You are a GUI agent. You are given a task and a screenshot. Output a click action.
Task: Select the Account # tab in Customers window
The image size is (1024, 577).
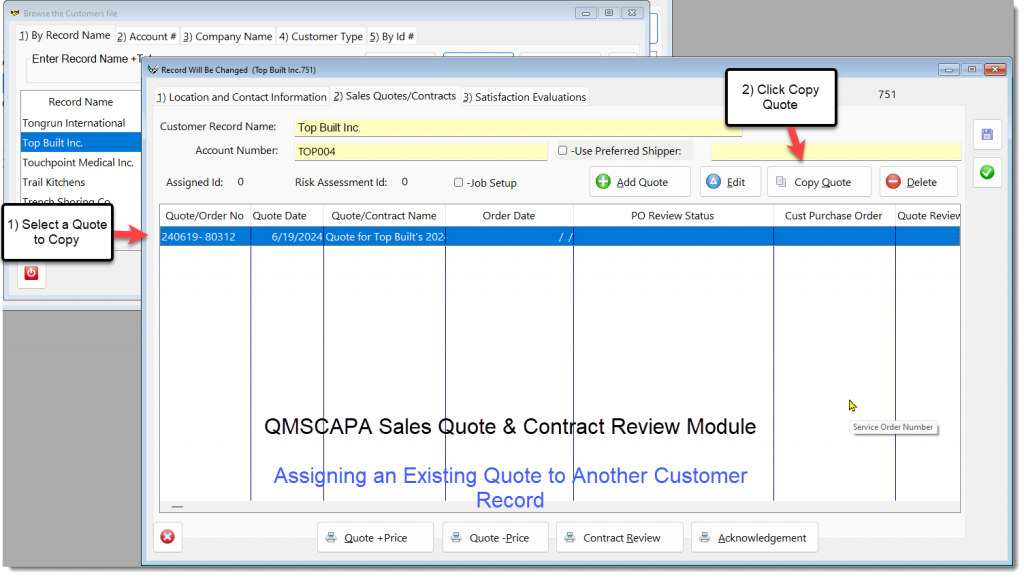[146, 37]
